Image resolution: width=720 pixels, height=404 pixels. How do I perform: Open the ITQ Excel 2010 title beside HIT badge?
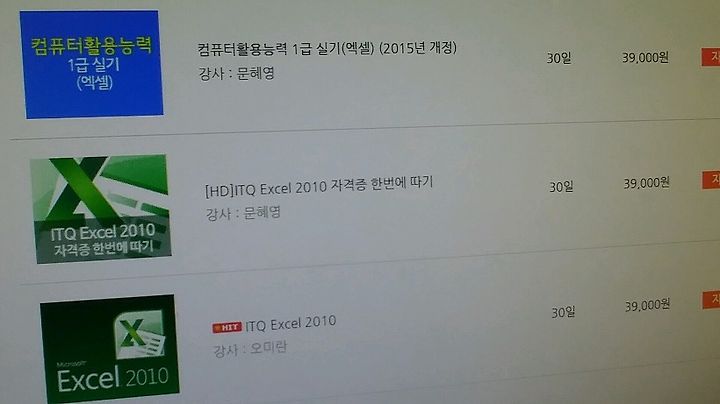tap(290, 323)
